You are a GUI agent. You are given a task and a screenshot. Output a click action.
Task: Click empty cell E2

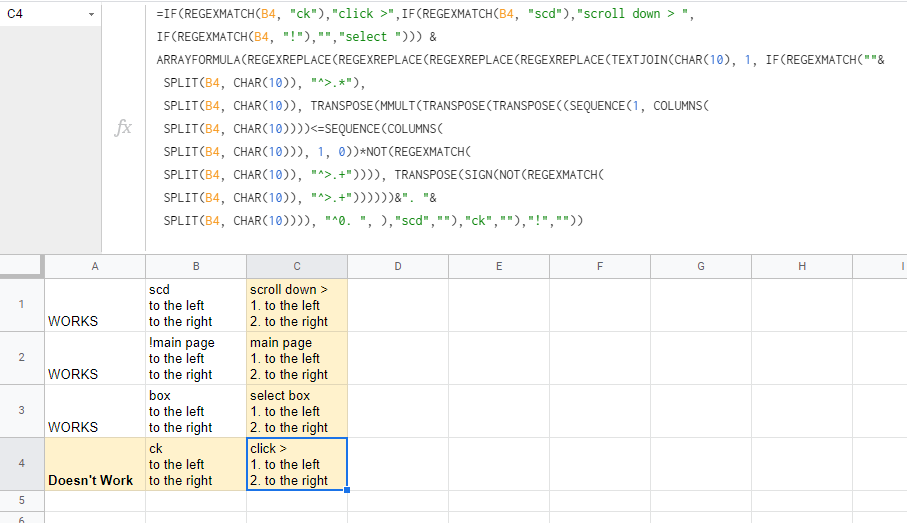click(499, 358)
